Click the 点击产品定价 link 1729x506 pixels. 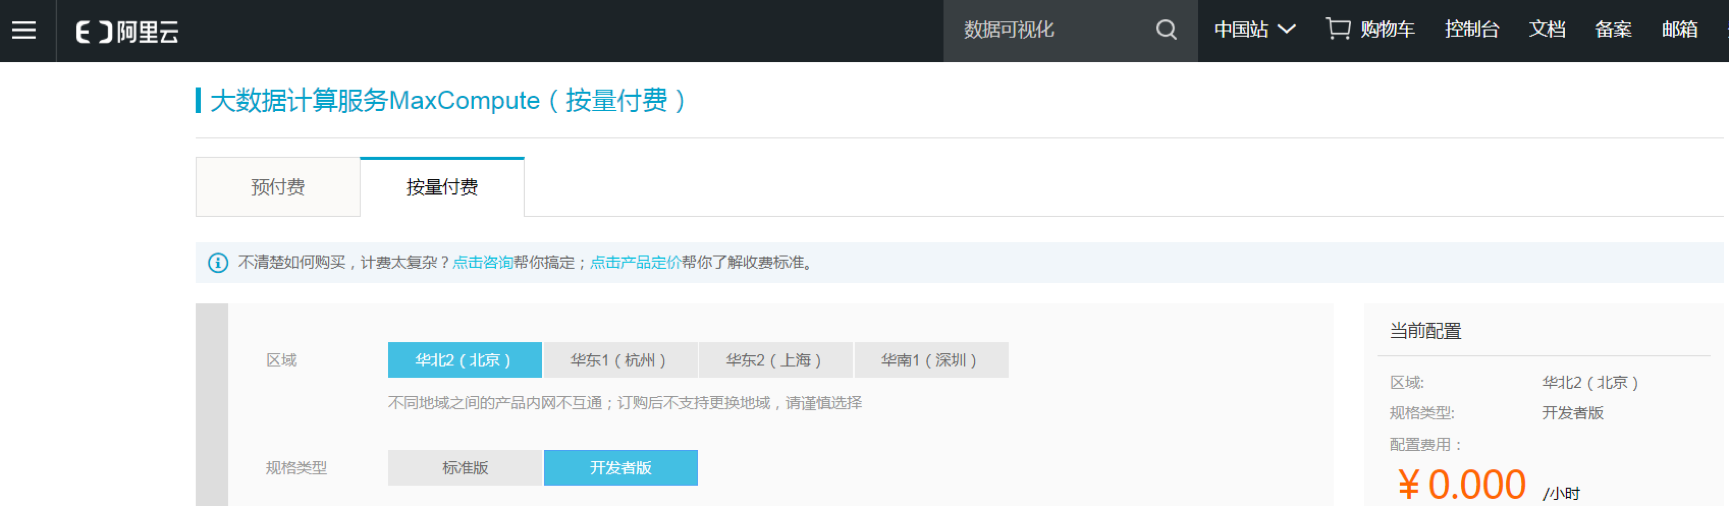tap(636, 263)
